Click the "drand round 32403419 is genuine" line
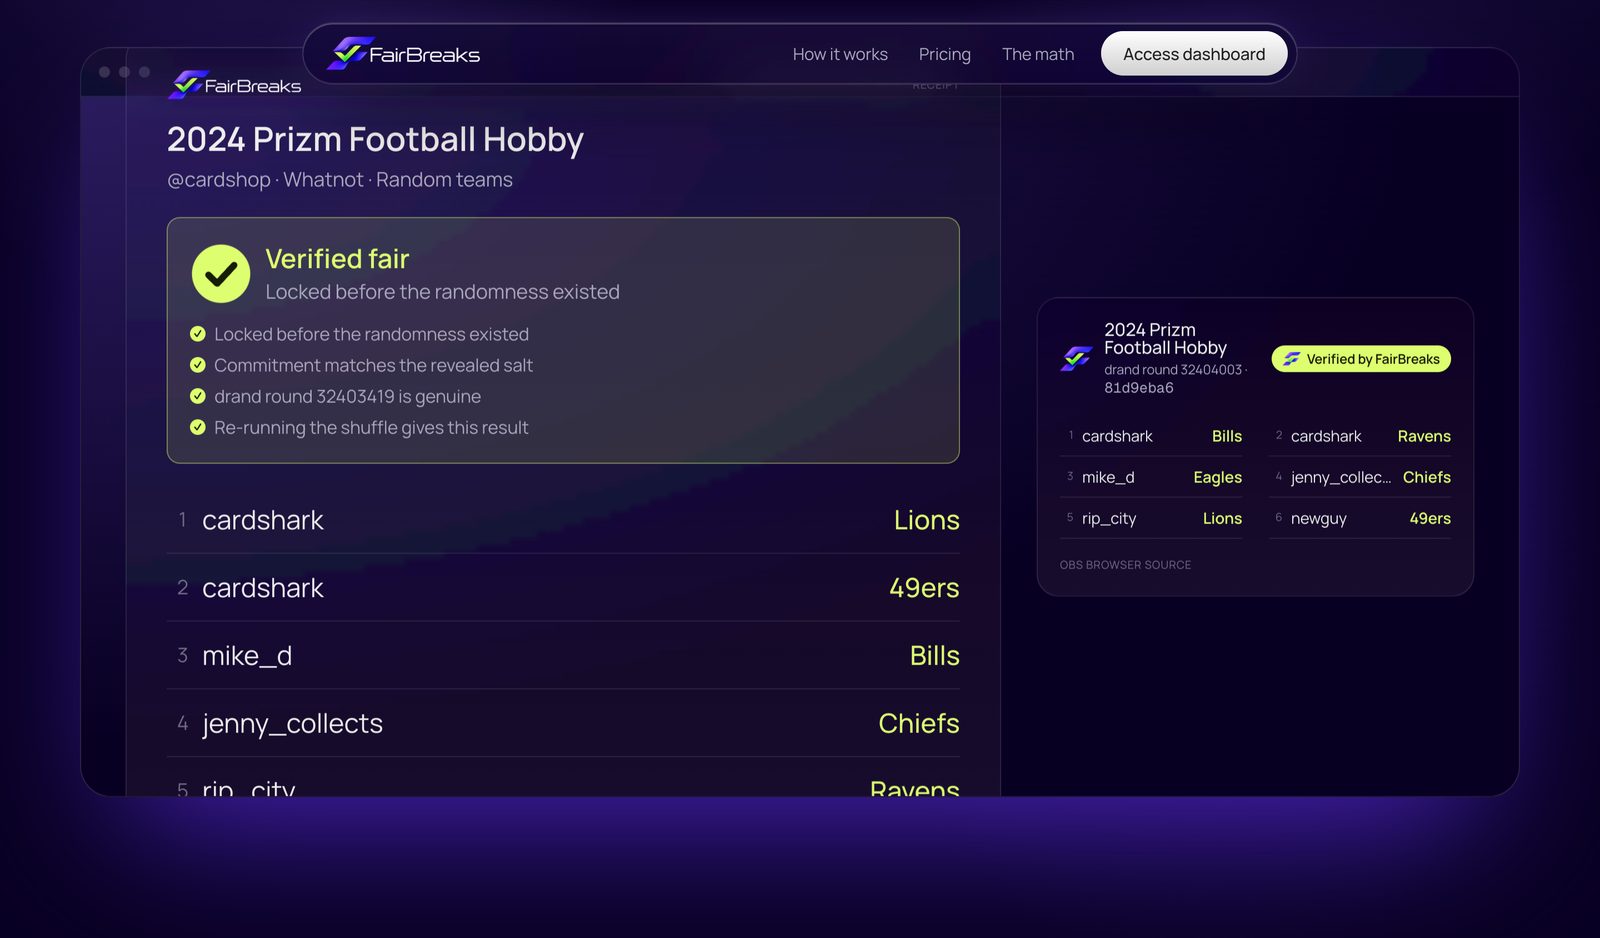 [x=347, y=396]
